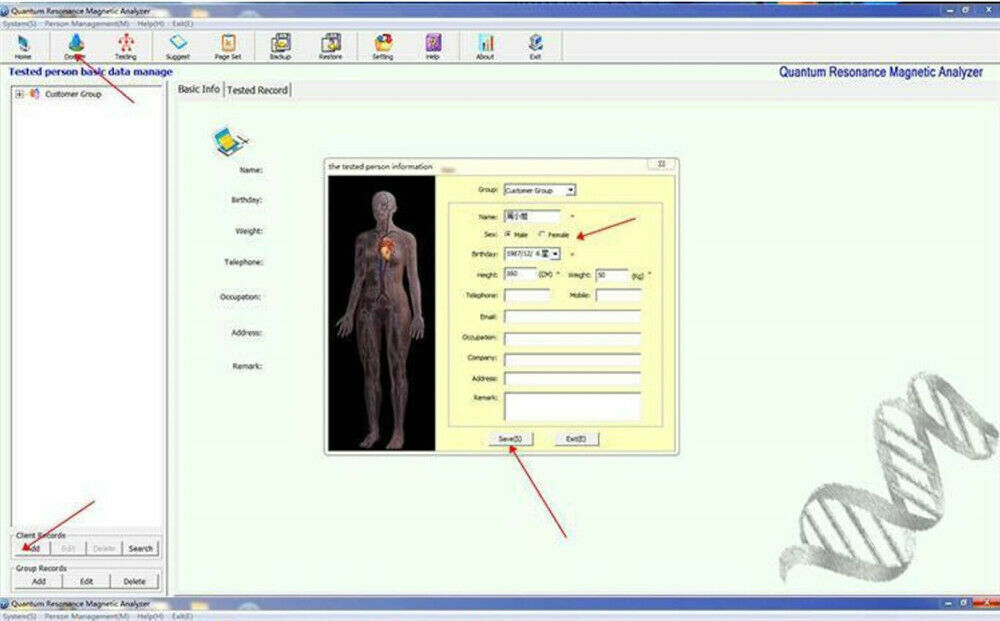
Task: Switch to the Tested Record tab
Action: [x=257, y=90]
